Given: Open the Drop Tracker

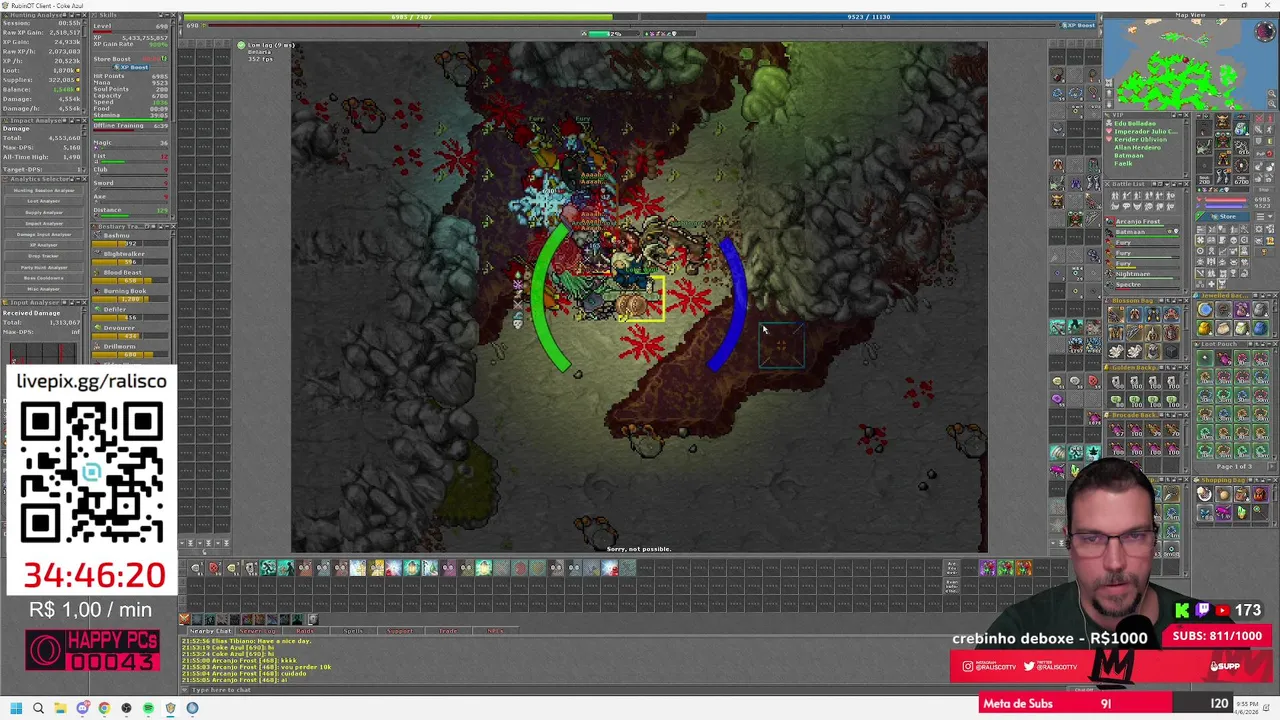Looking at the screenshot, I should [44, 256].
